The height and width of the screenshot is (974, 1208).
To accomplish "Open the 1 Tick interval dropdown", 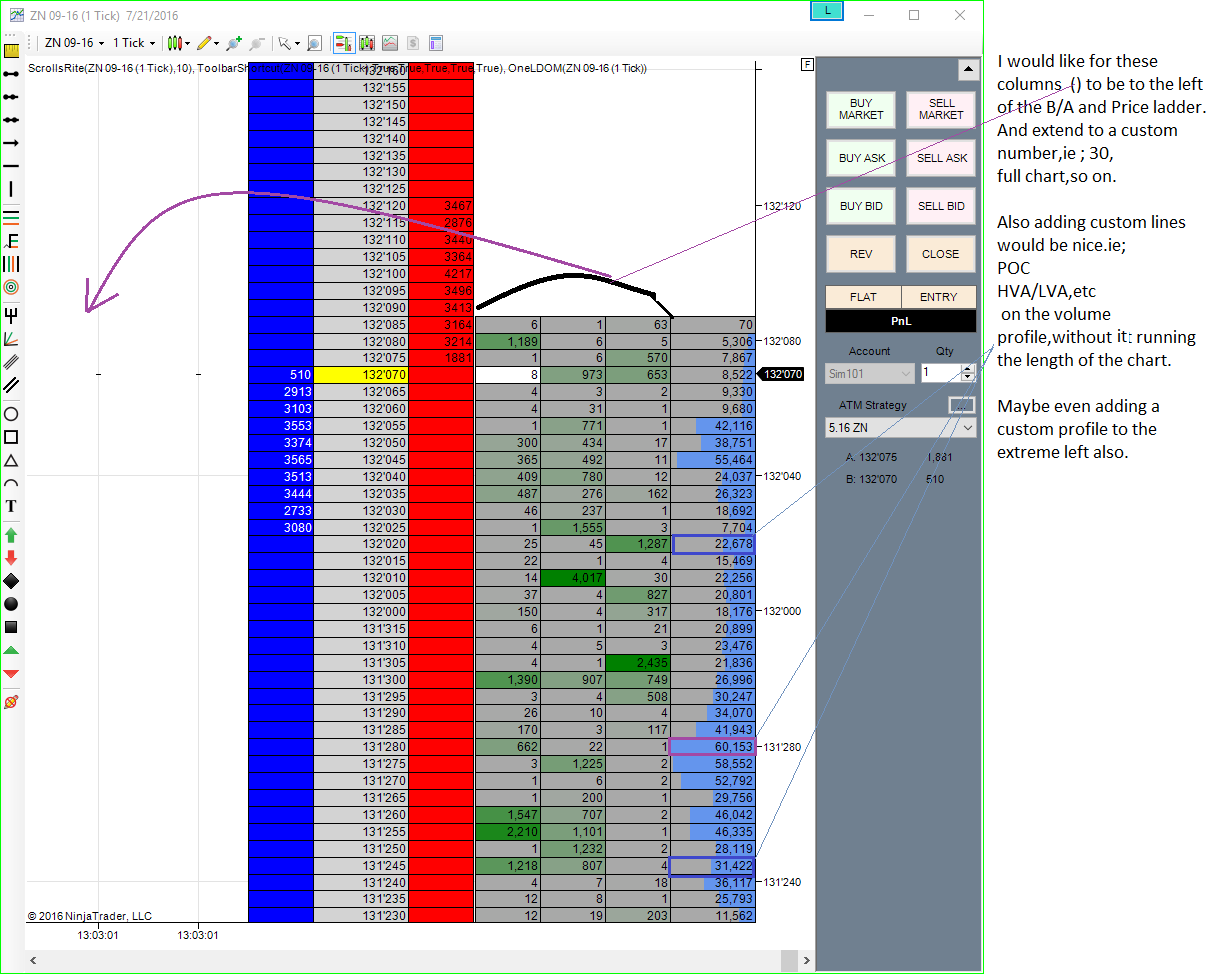I will [x=134, y=43].
